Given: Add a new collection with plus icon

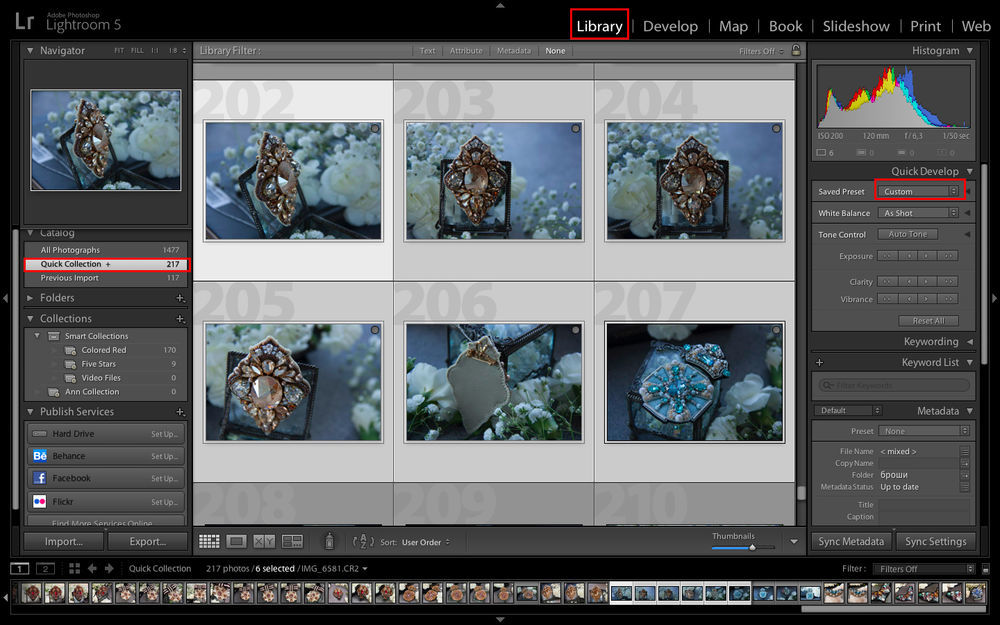Looking at the screenshot, I should tap(180, 318).
